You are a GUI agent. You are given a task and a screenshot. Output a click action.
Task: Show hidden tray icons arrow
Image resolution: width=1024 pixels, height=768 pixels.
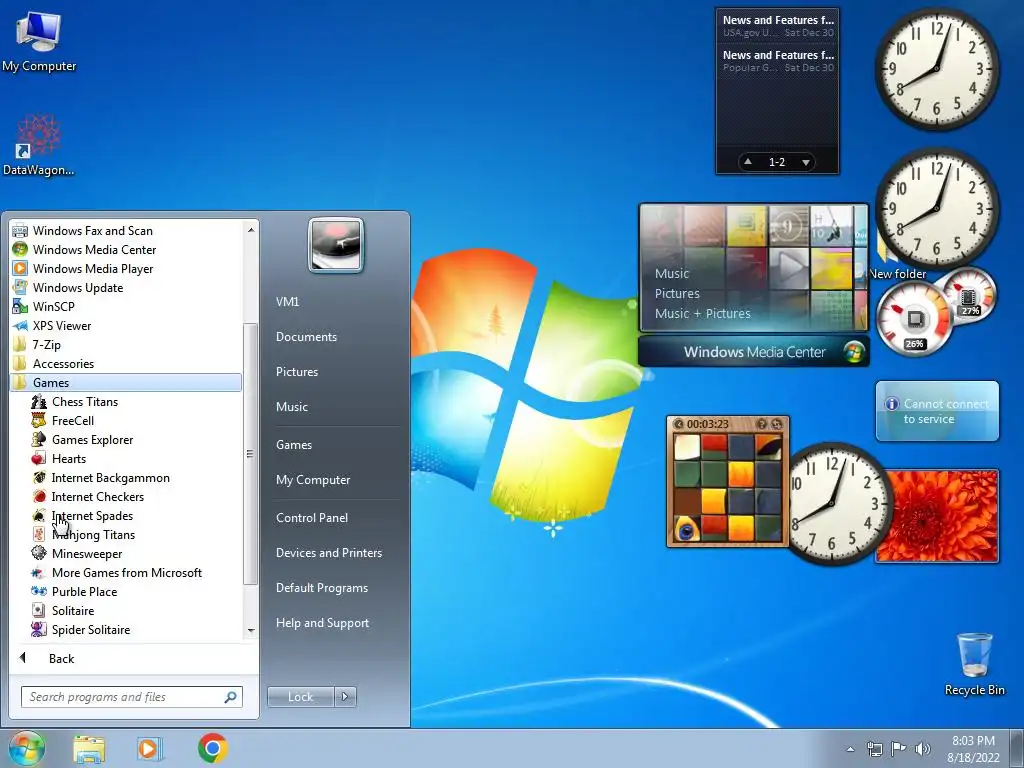(x=850, y=748)
